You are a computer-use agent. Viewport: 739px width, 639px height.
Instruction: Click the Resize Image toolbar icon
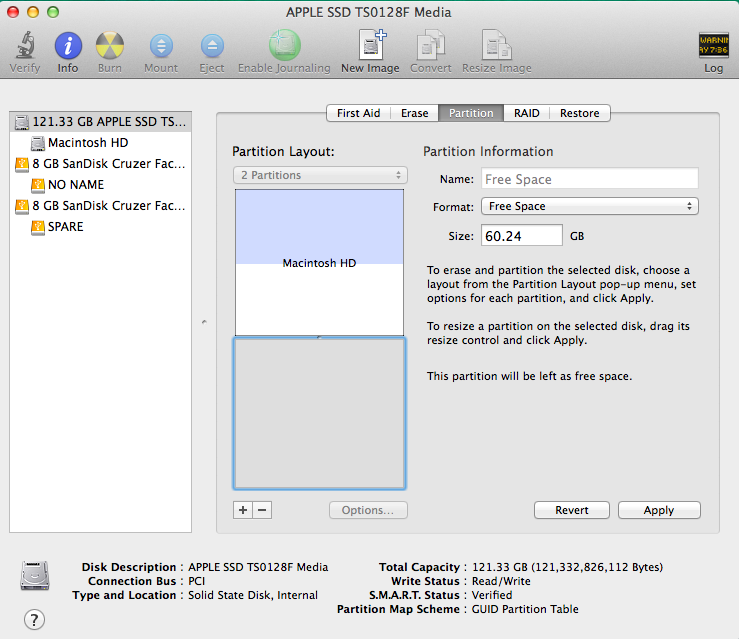coord(496,46)
